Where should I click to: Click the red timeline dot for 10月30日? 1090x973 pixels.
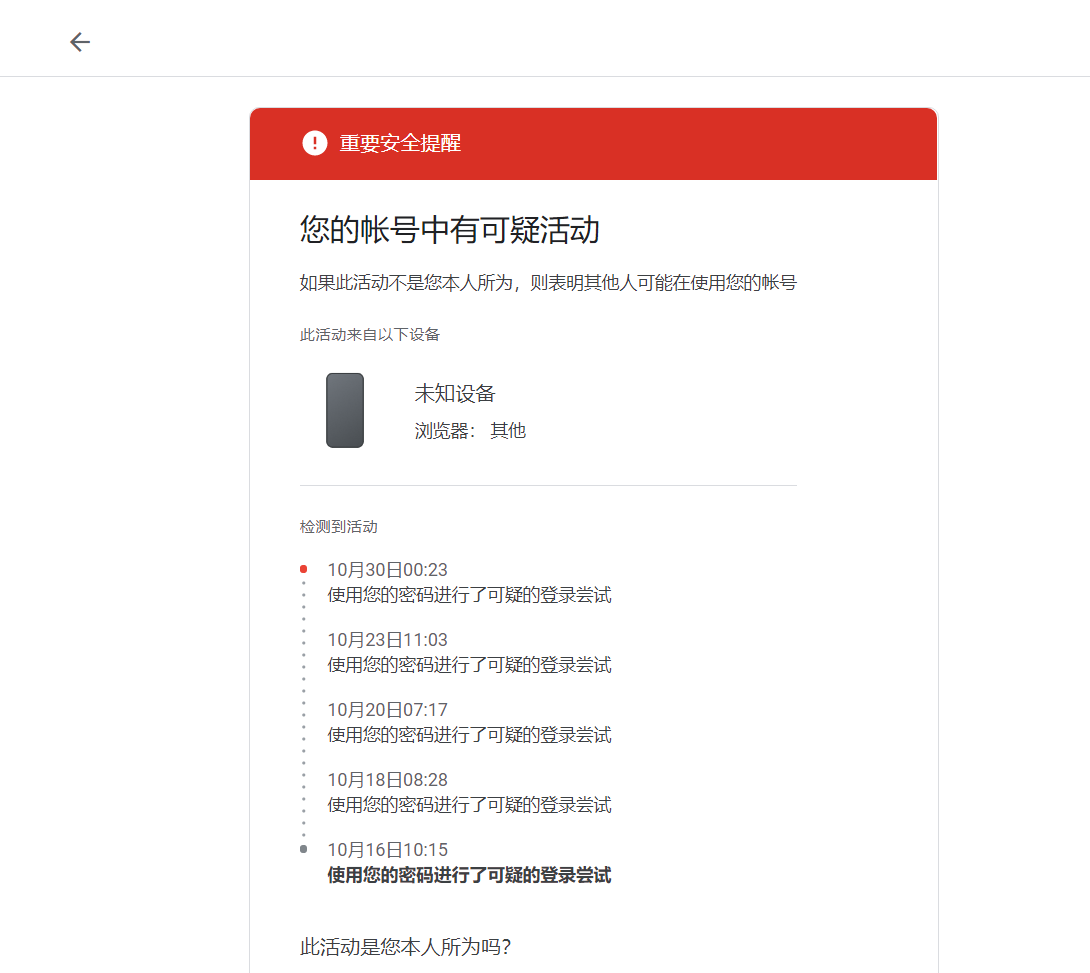[x=304, y=569]
